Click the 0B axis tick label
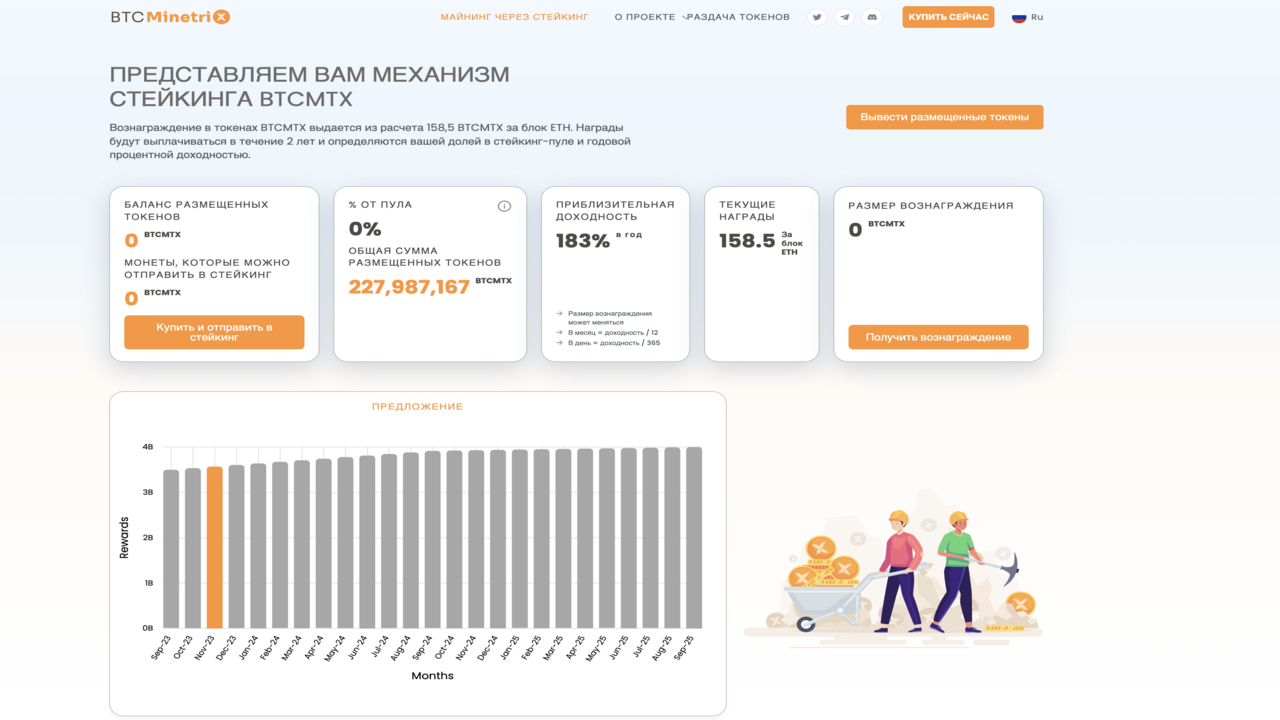The image size is (1280, 720). [148, 628]
